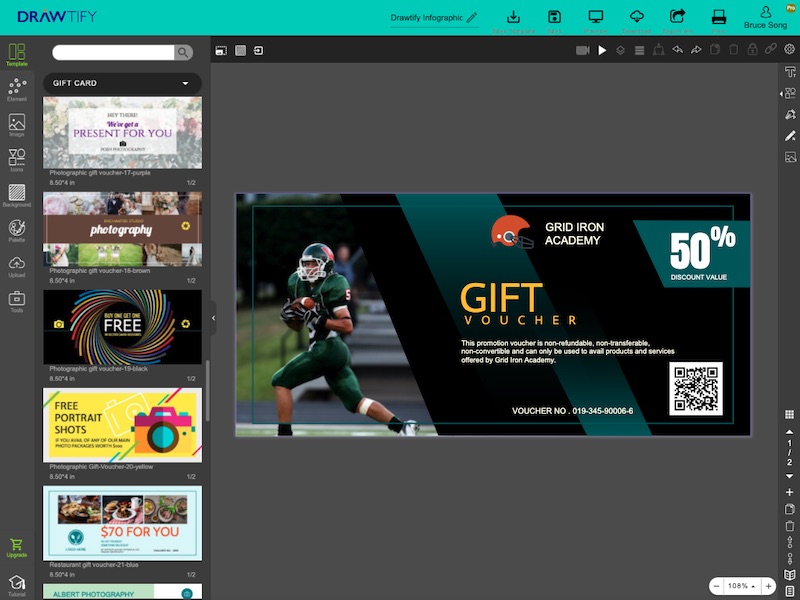
Task: Open the Icons panel in sidebar
Action: [17, 160]
